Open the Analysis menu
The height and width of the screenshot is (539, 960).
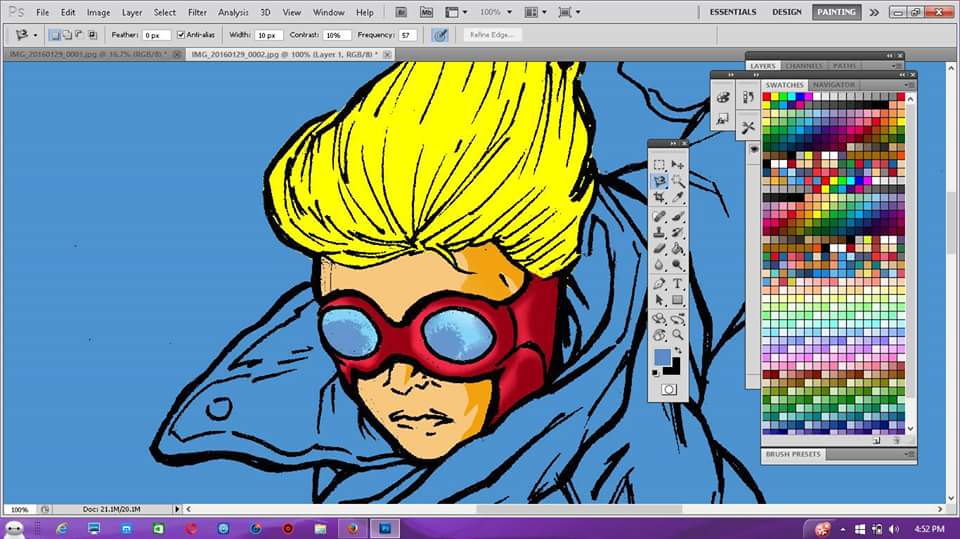(x=233, y=12)
